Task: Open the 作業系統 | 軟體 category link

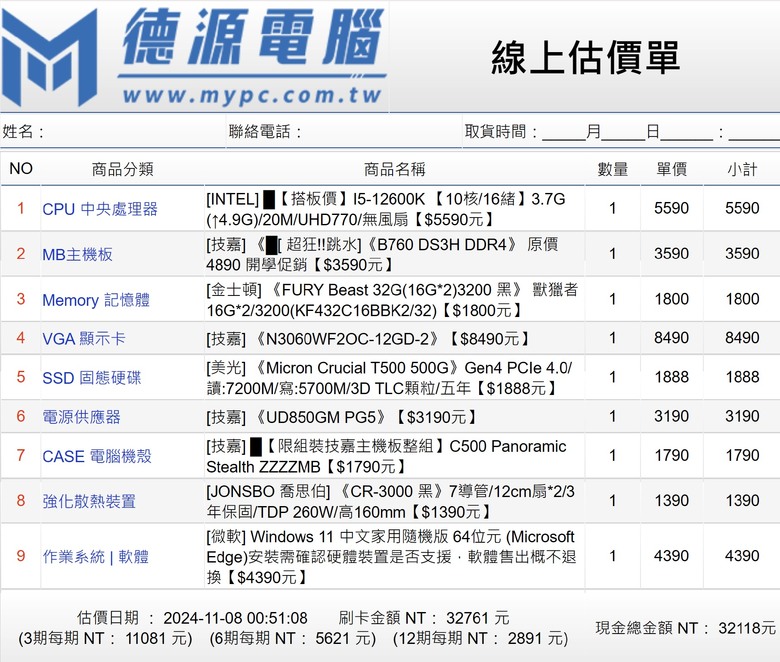Action: point(96,557)
